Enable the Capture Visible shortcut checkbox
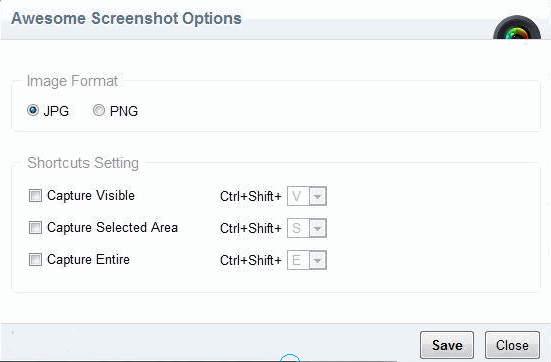 point(35,195)
